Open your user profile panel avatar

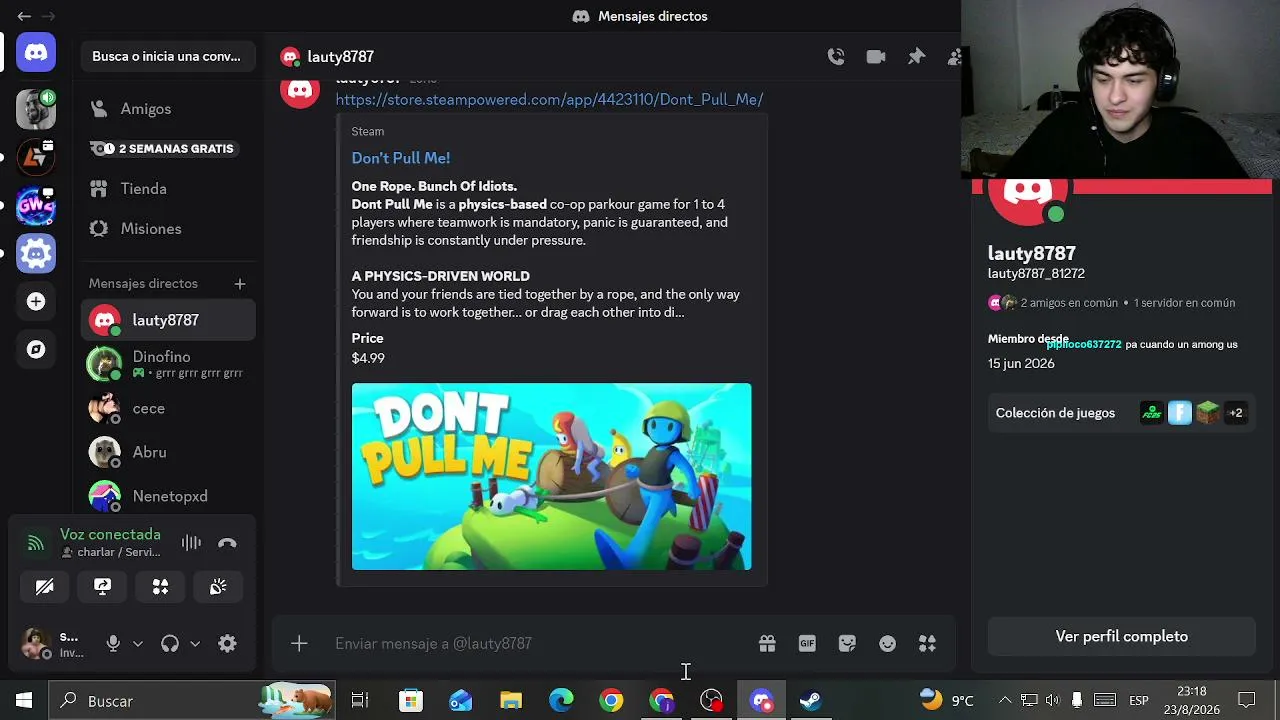[x=36, y=644]
